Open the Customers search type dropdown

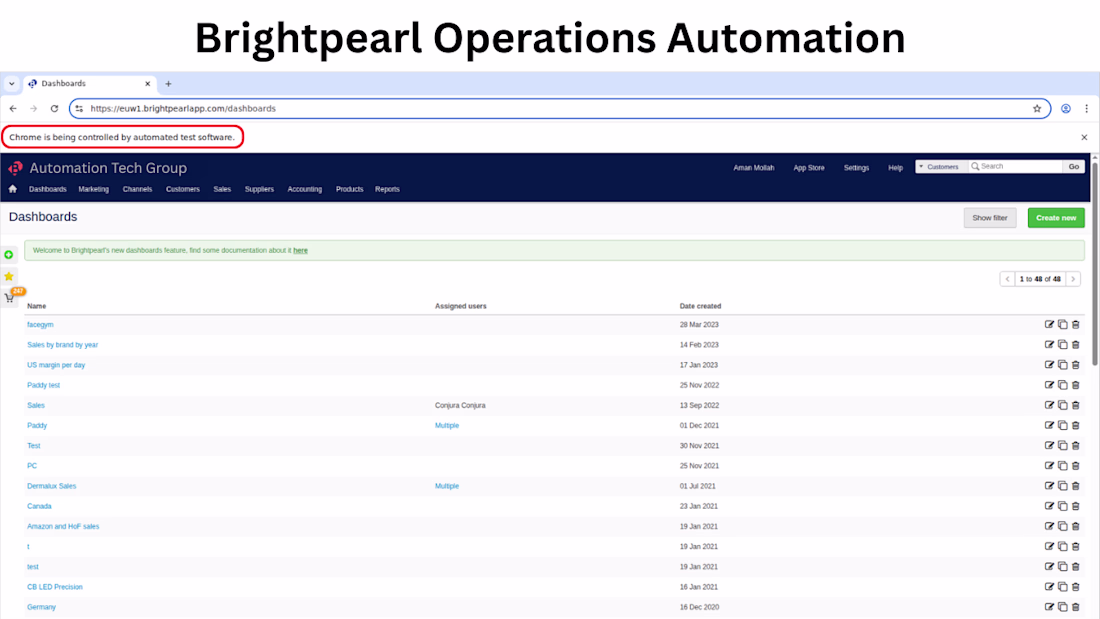(x=941, y=167)
